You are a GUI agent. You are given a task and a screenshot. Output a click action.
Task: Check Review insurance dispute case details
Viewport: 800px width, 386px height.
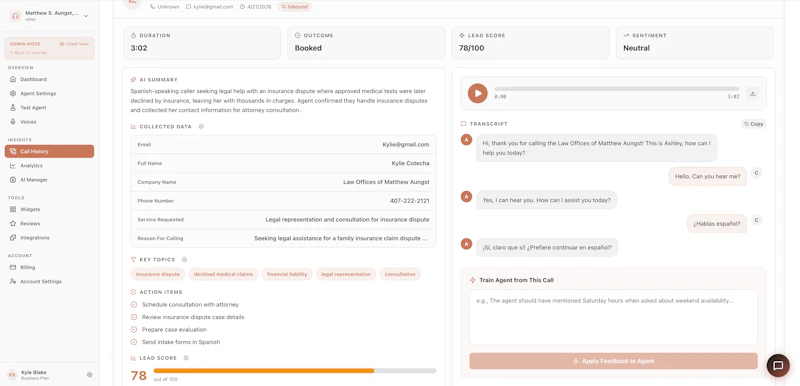tap(134, 317)
